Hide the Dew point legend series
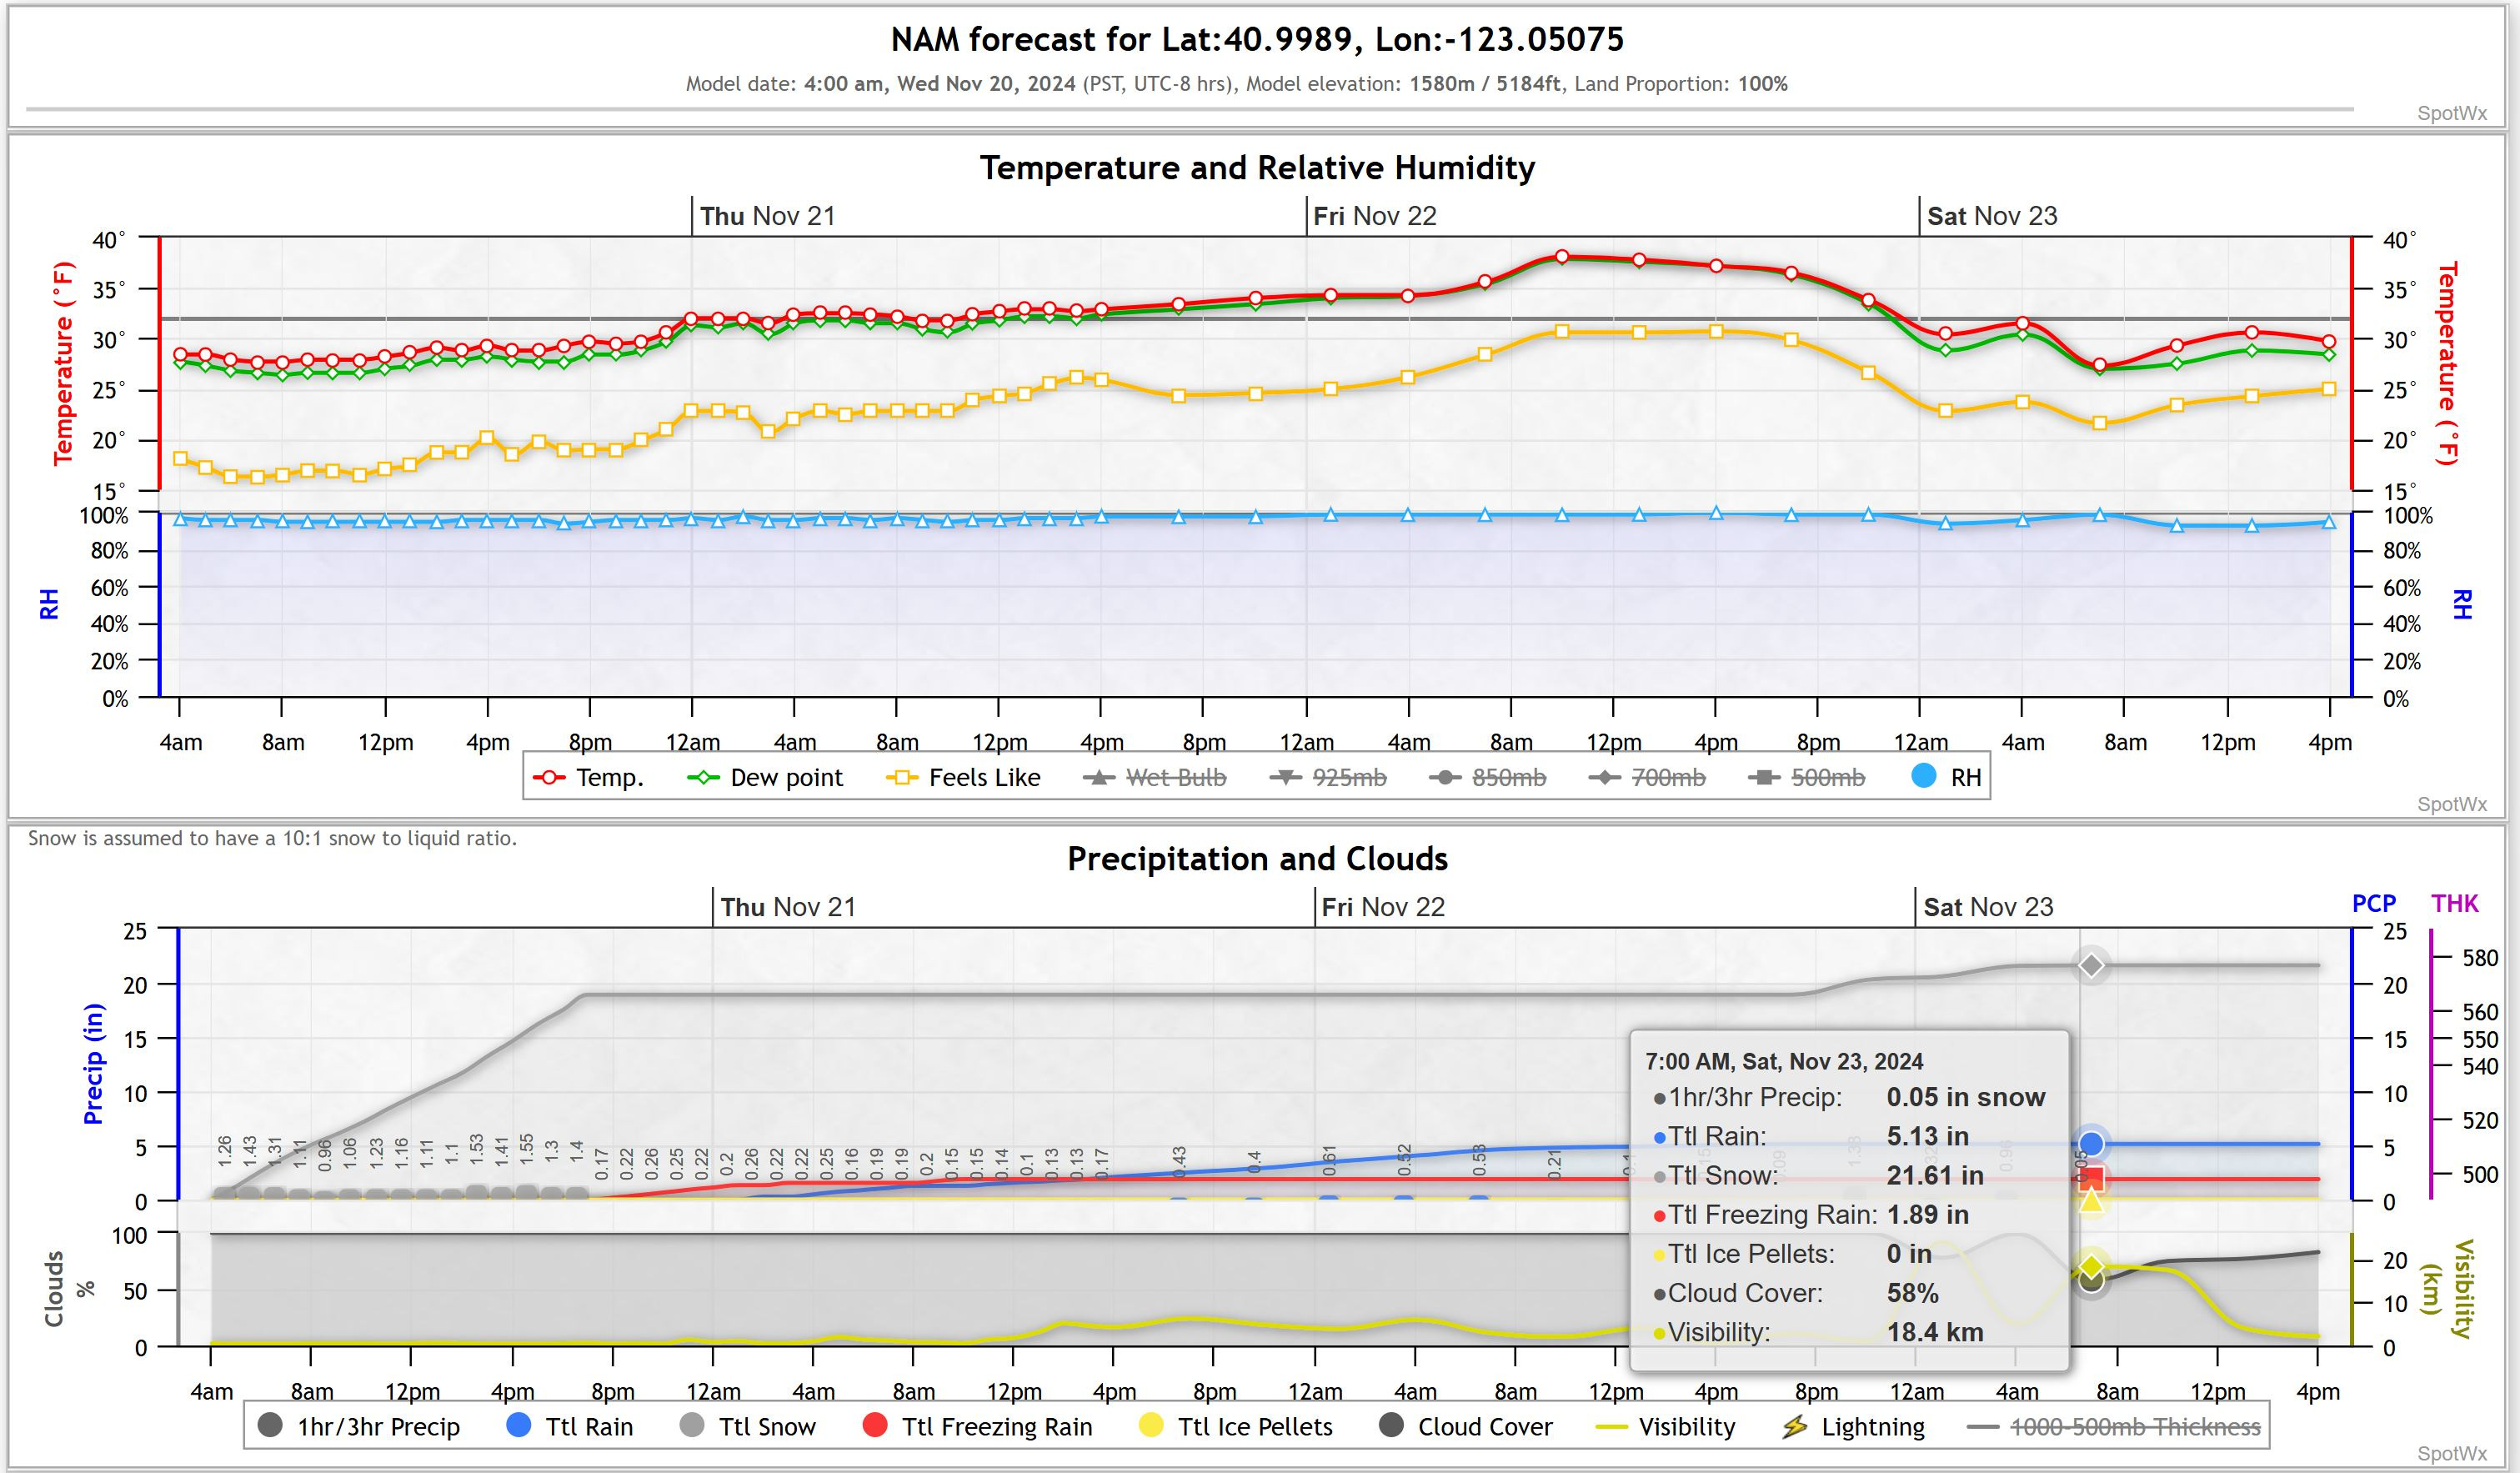2520x1473 pixels. (785, 777)
